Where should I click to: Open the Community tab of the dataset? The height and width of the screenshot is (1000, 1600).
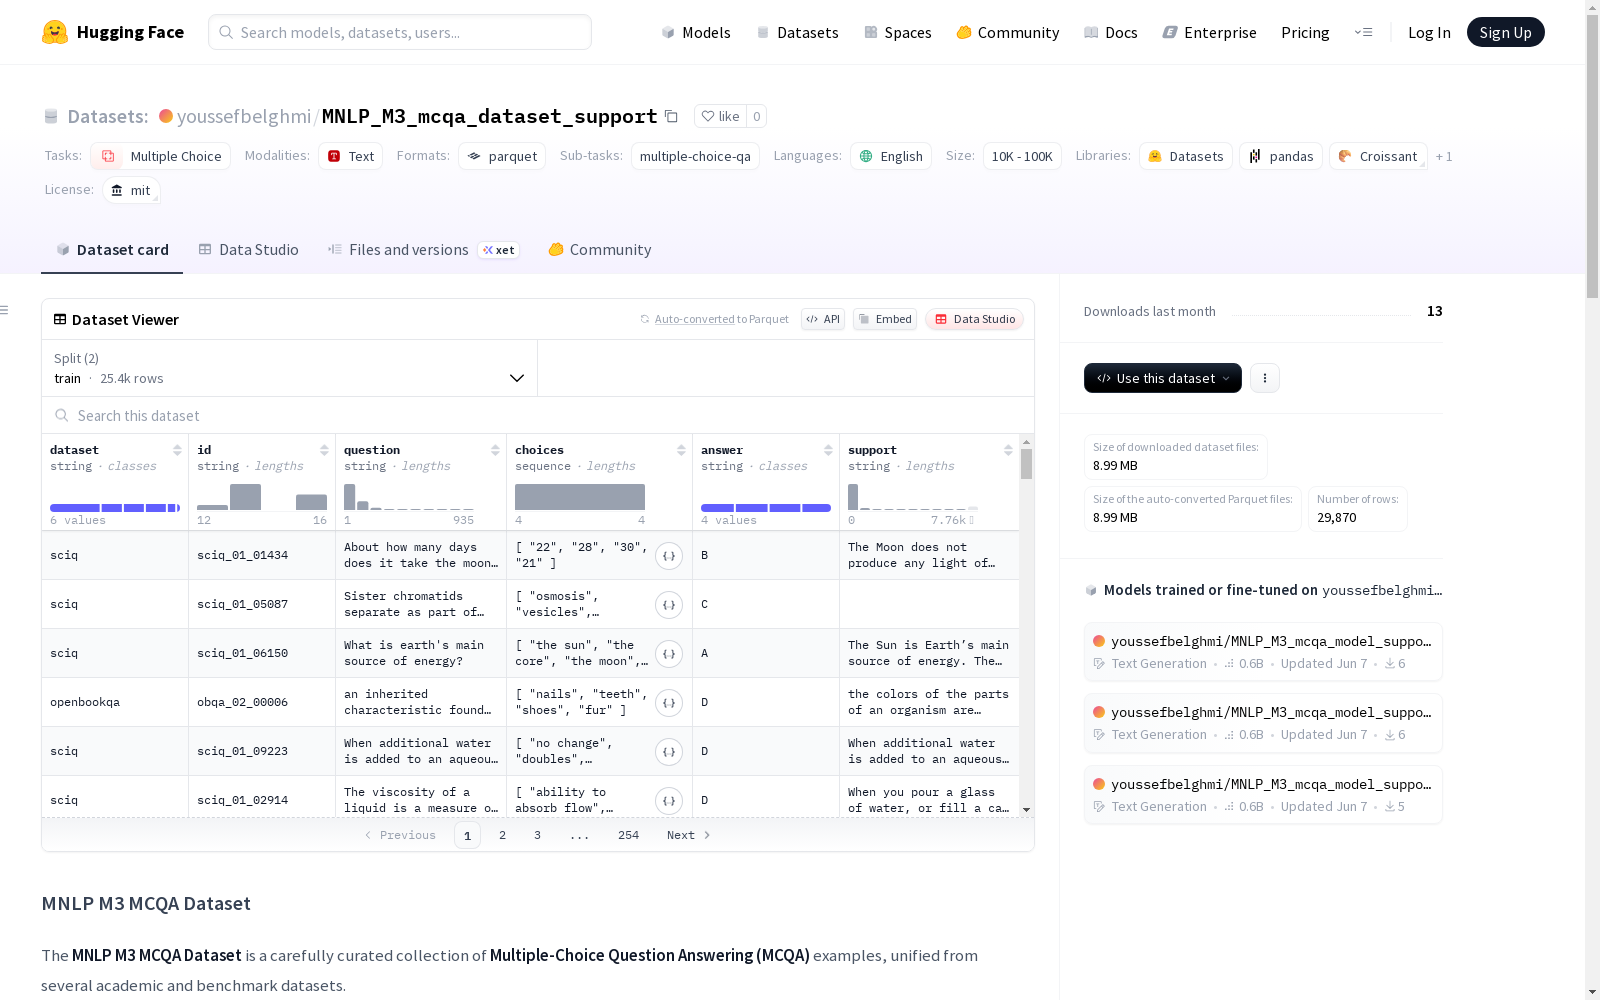(600, 250)
